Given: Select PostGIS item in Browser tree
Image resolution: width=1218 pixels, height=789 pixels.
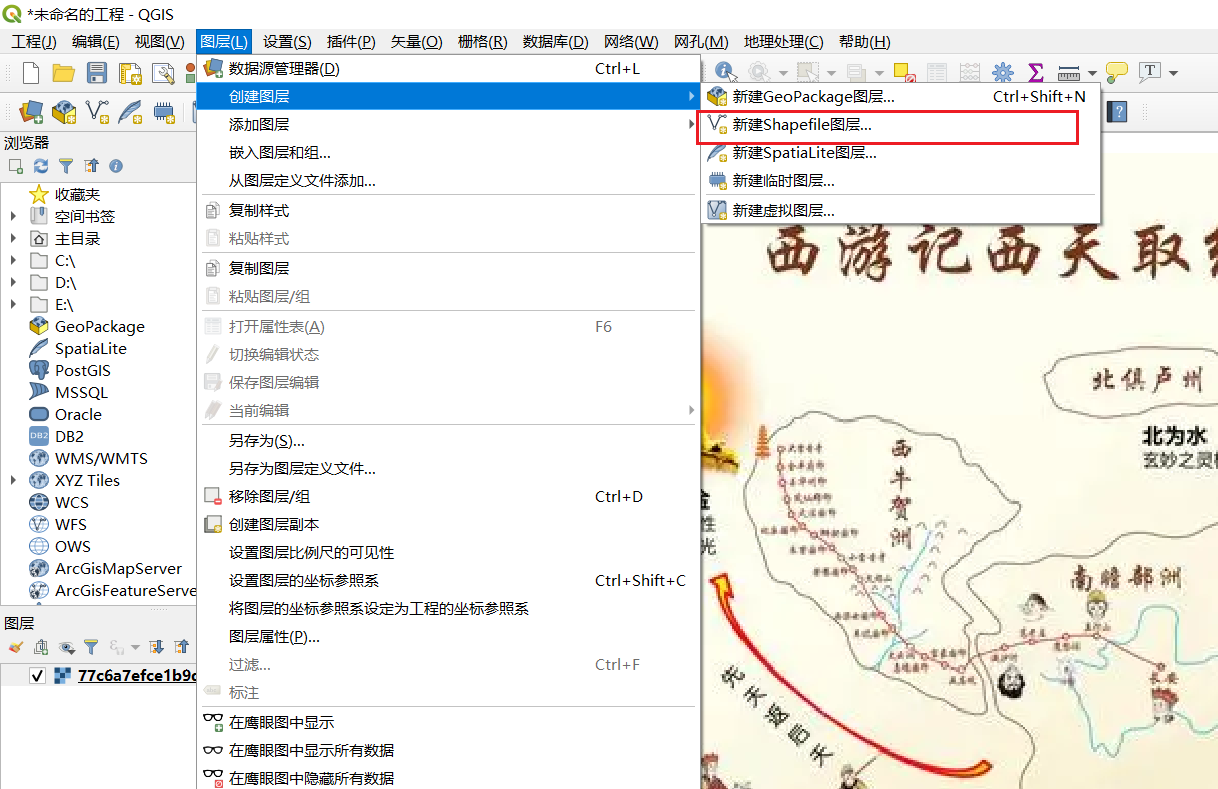Looking at the screenshot, I should [83, 370].
